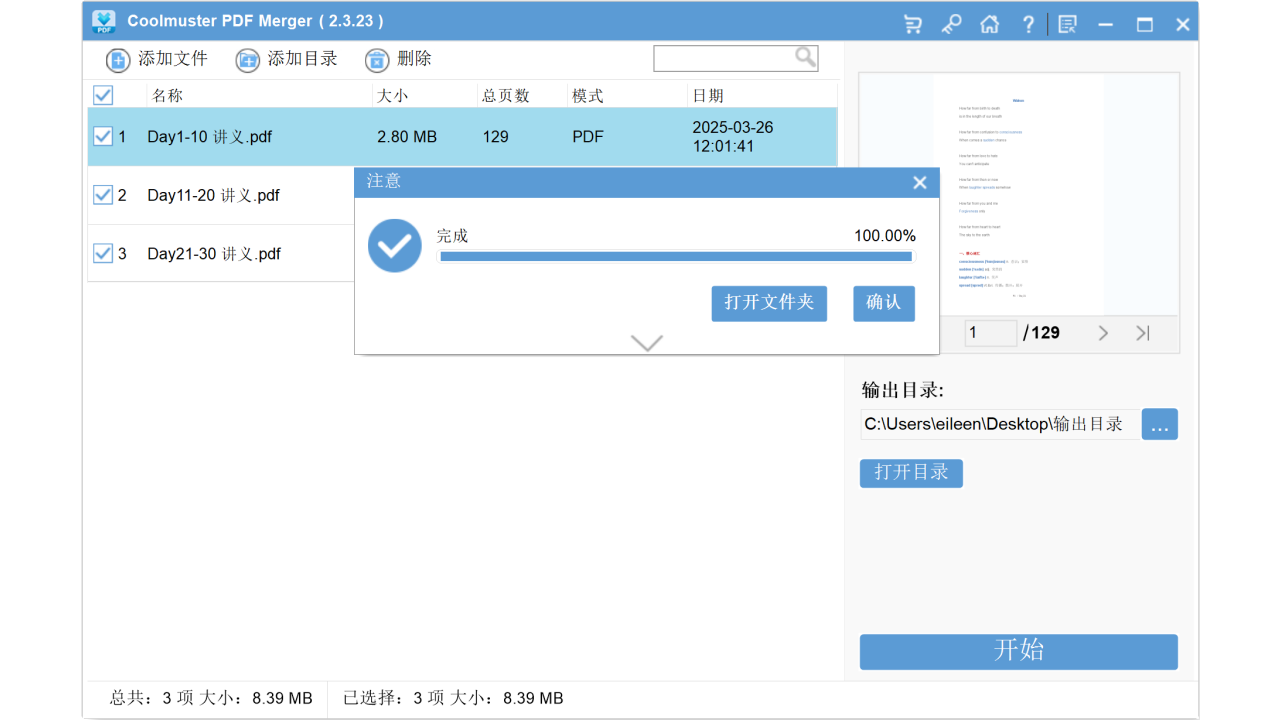
Task: Toggle the checkbox for Day21-30 讲义.pdf
Action: point(103,253)
